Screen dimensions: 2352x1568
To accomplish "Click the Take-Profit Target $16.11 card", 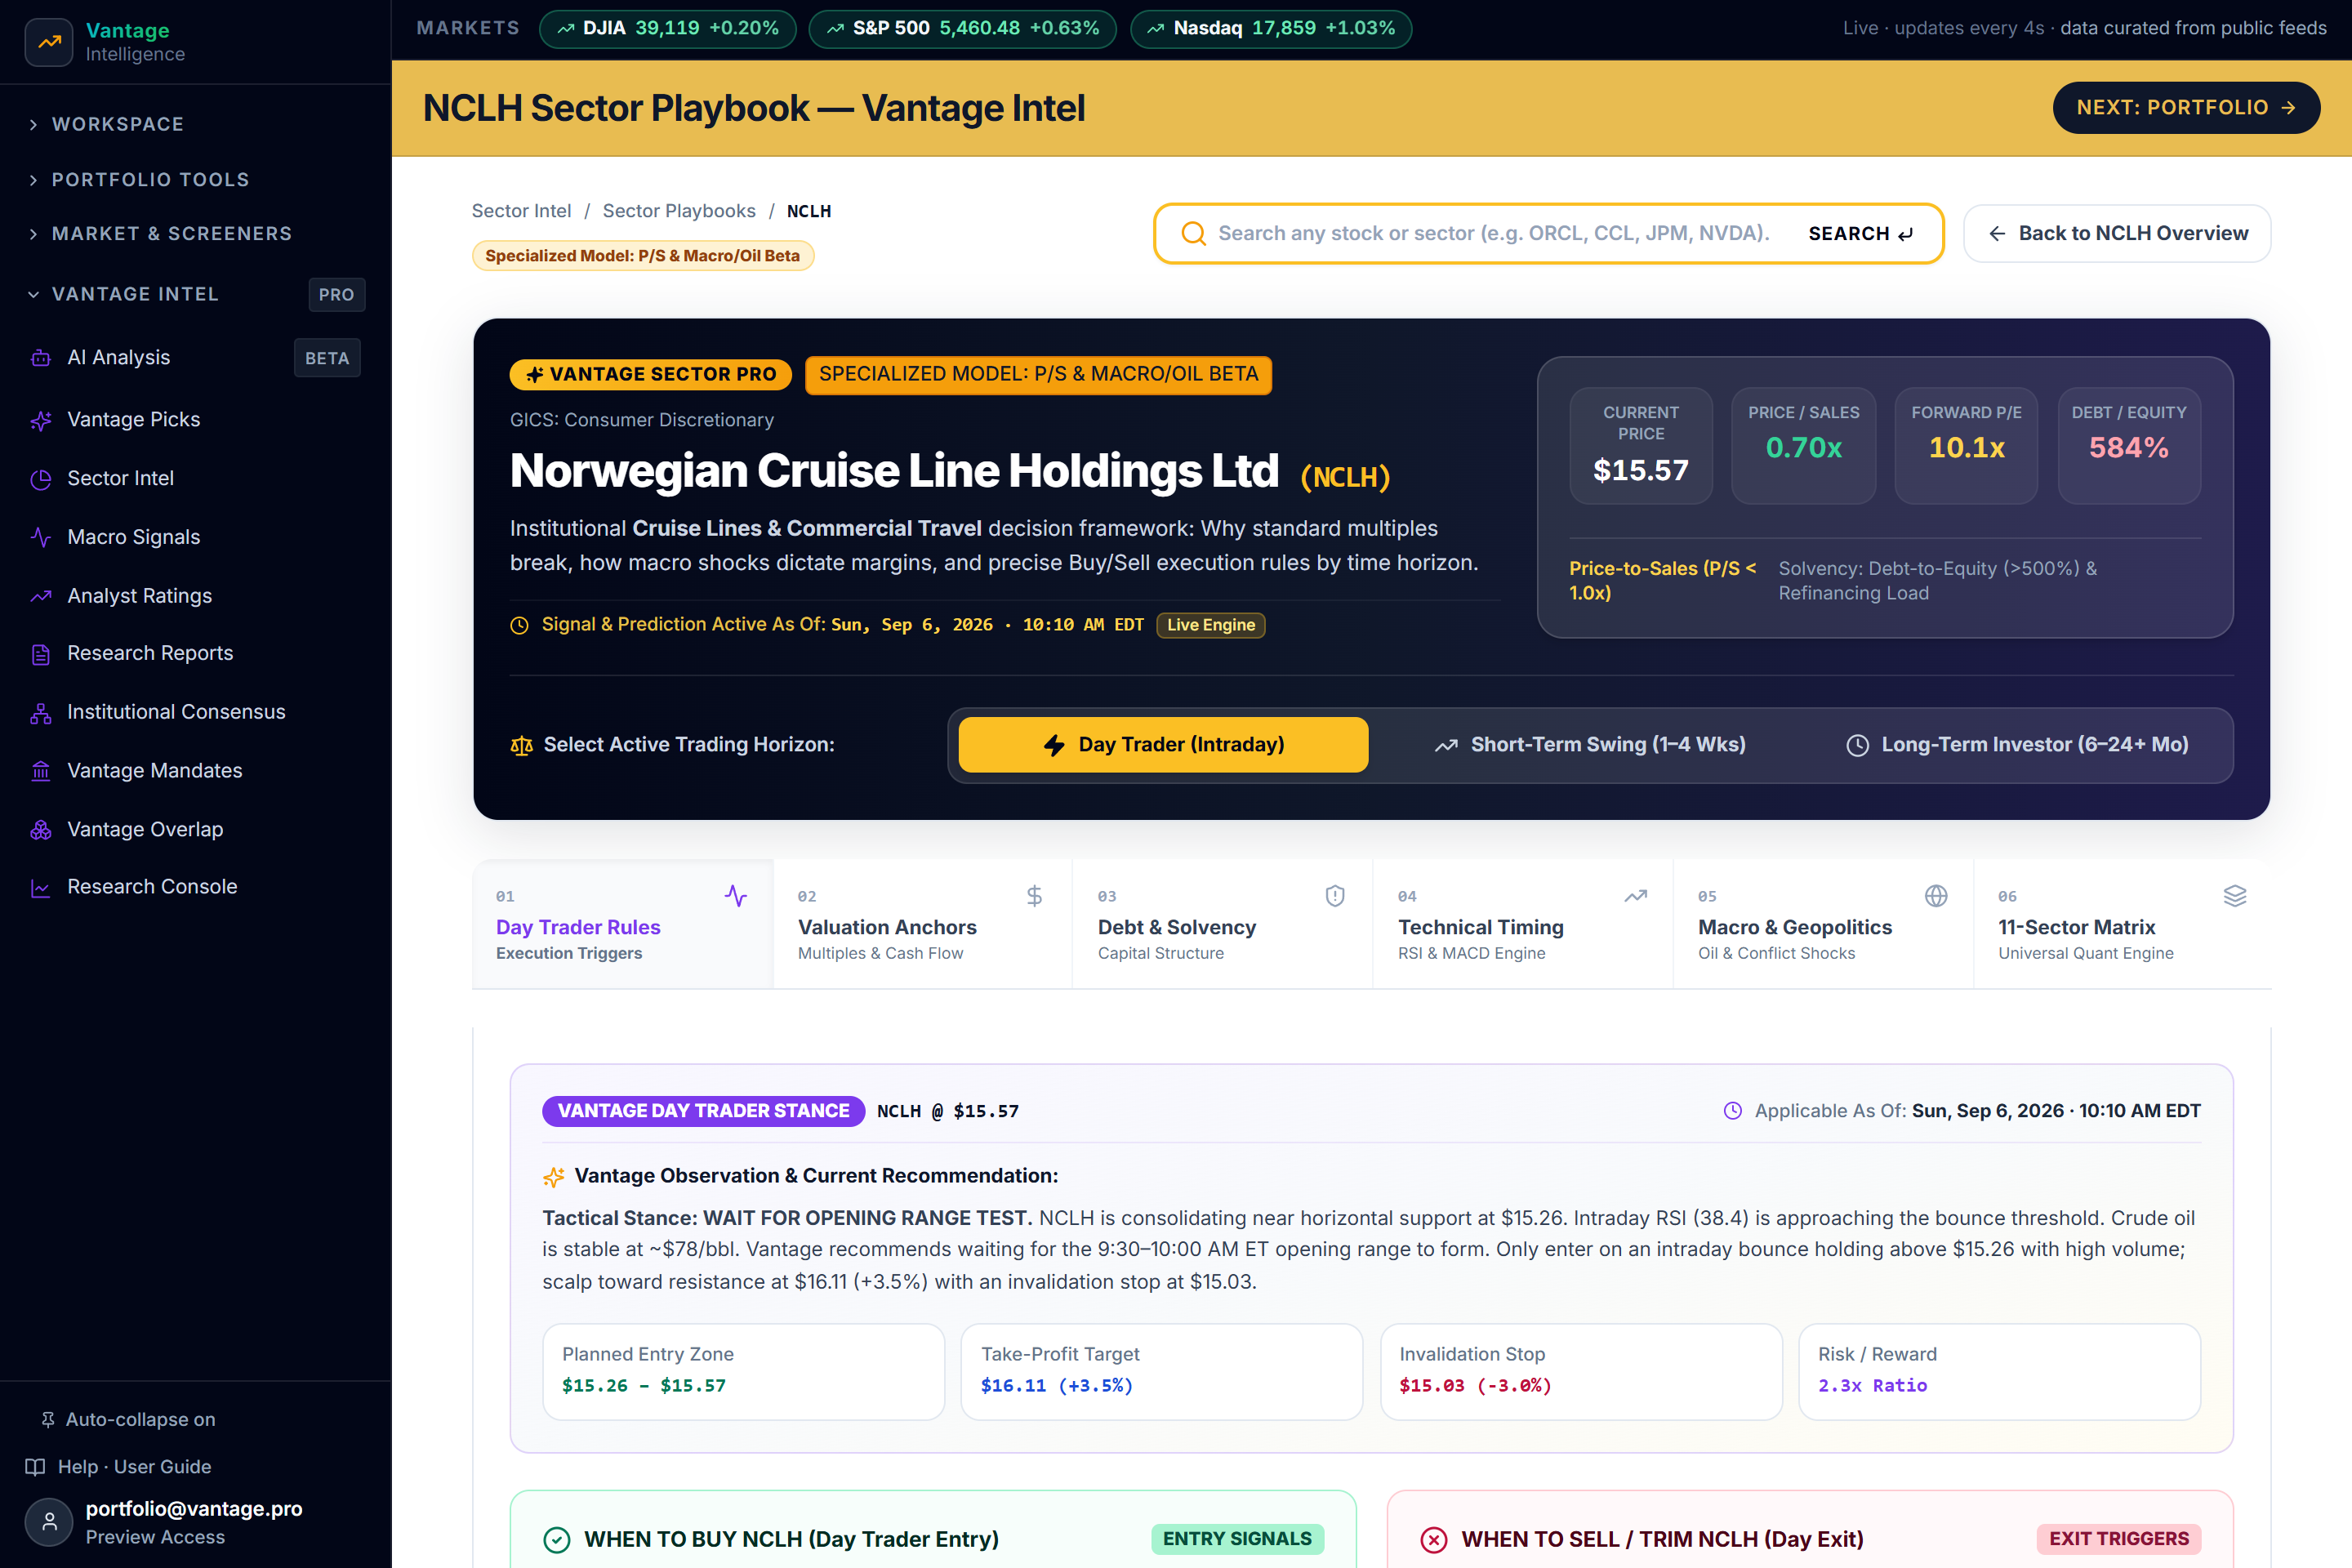I will (x=1162, y=1372).
